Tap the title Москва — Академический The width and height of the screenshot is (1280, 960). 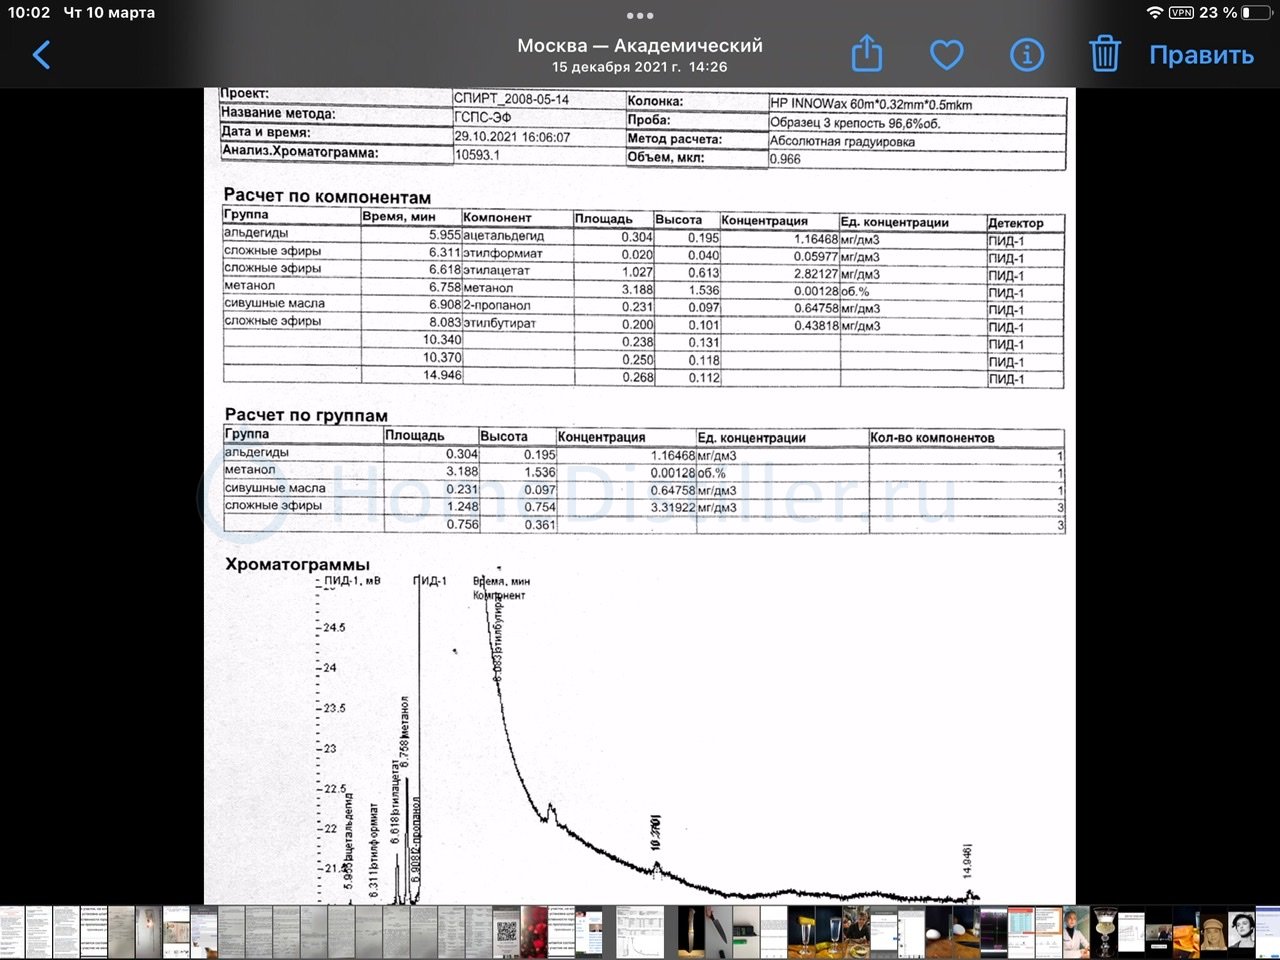point(640,45)
